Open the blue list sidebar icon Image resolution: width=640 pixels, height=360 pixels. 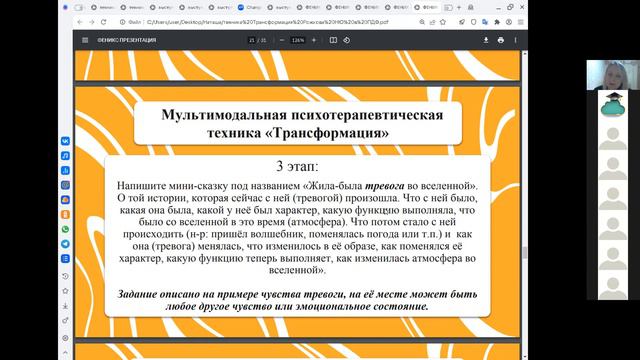[65, 259]
